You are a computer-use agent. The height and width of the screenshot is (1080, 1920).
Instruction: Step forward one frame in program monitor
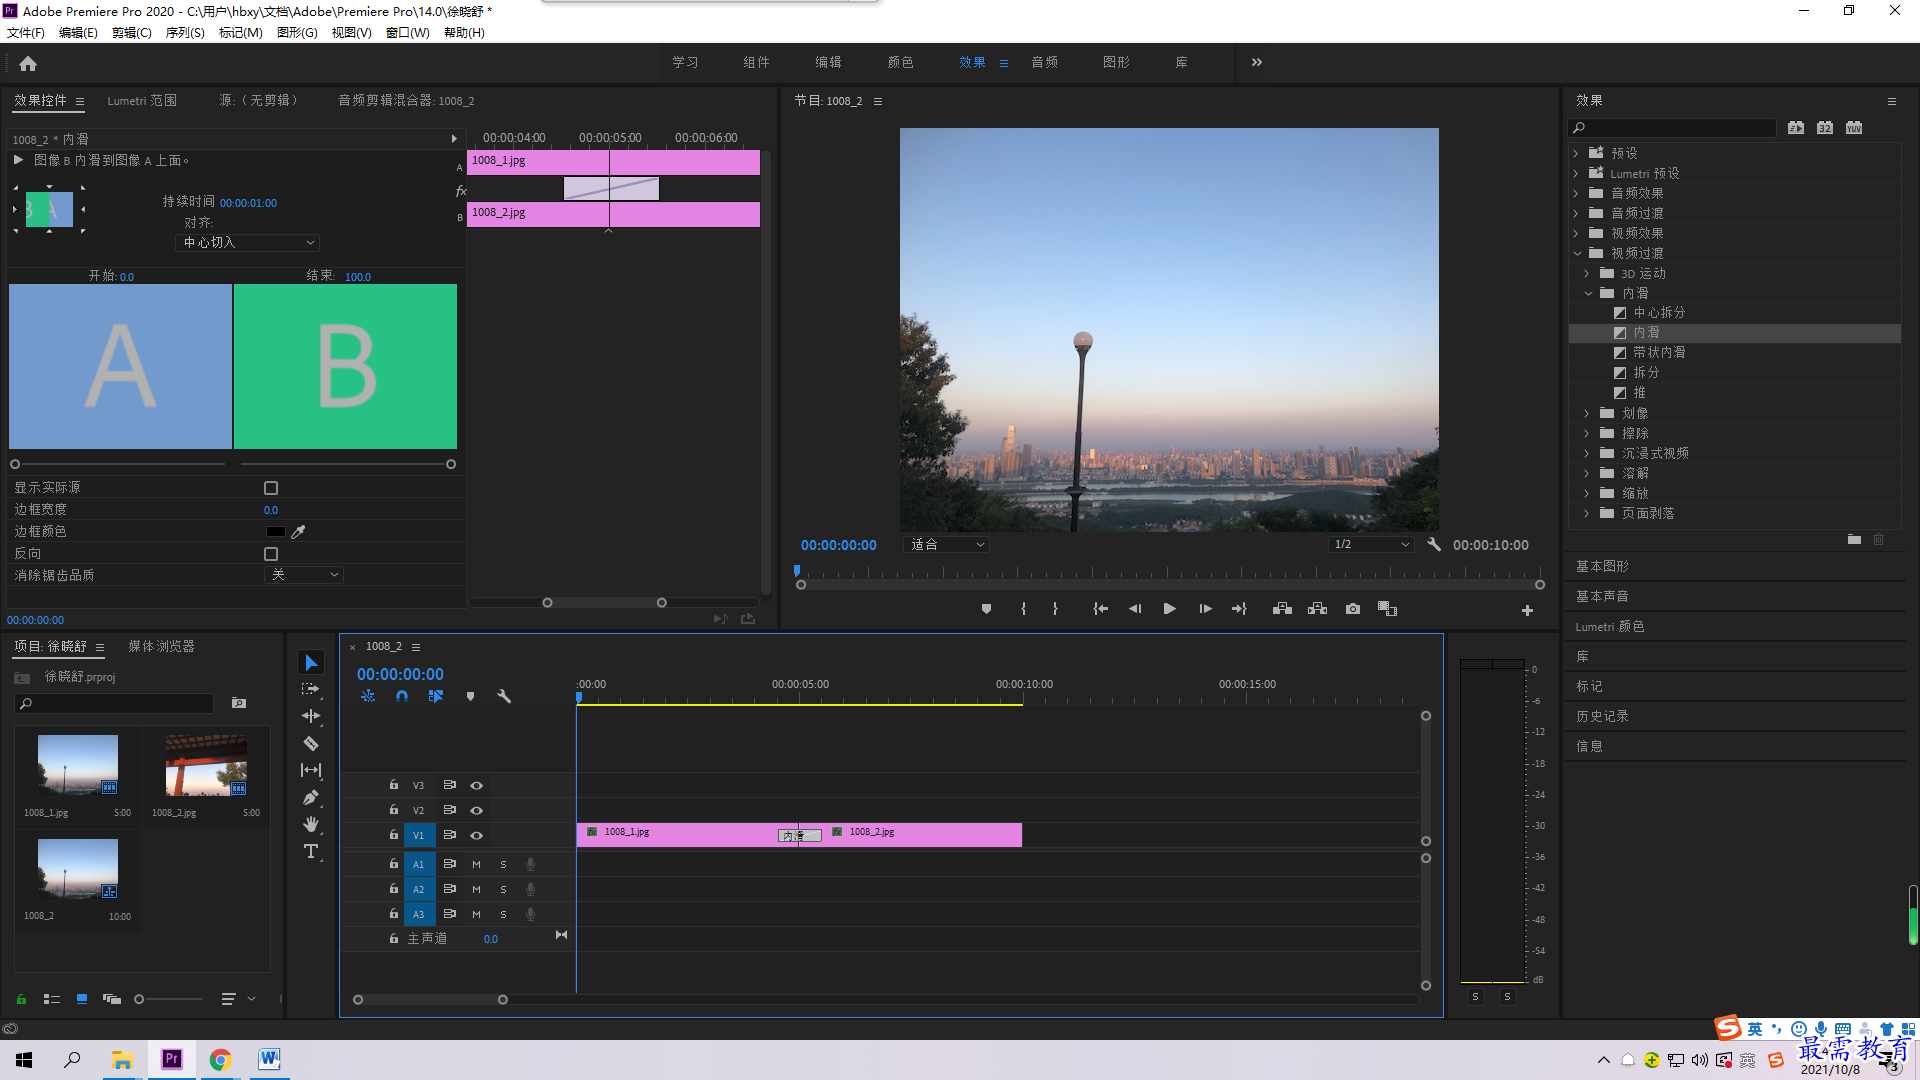coord(1205,609)
